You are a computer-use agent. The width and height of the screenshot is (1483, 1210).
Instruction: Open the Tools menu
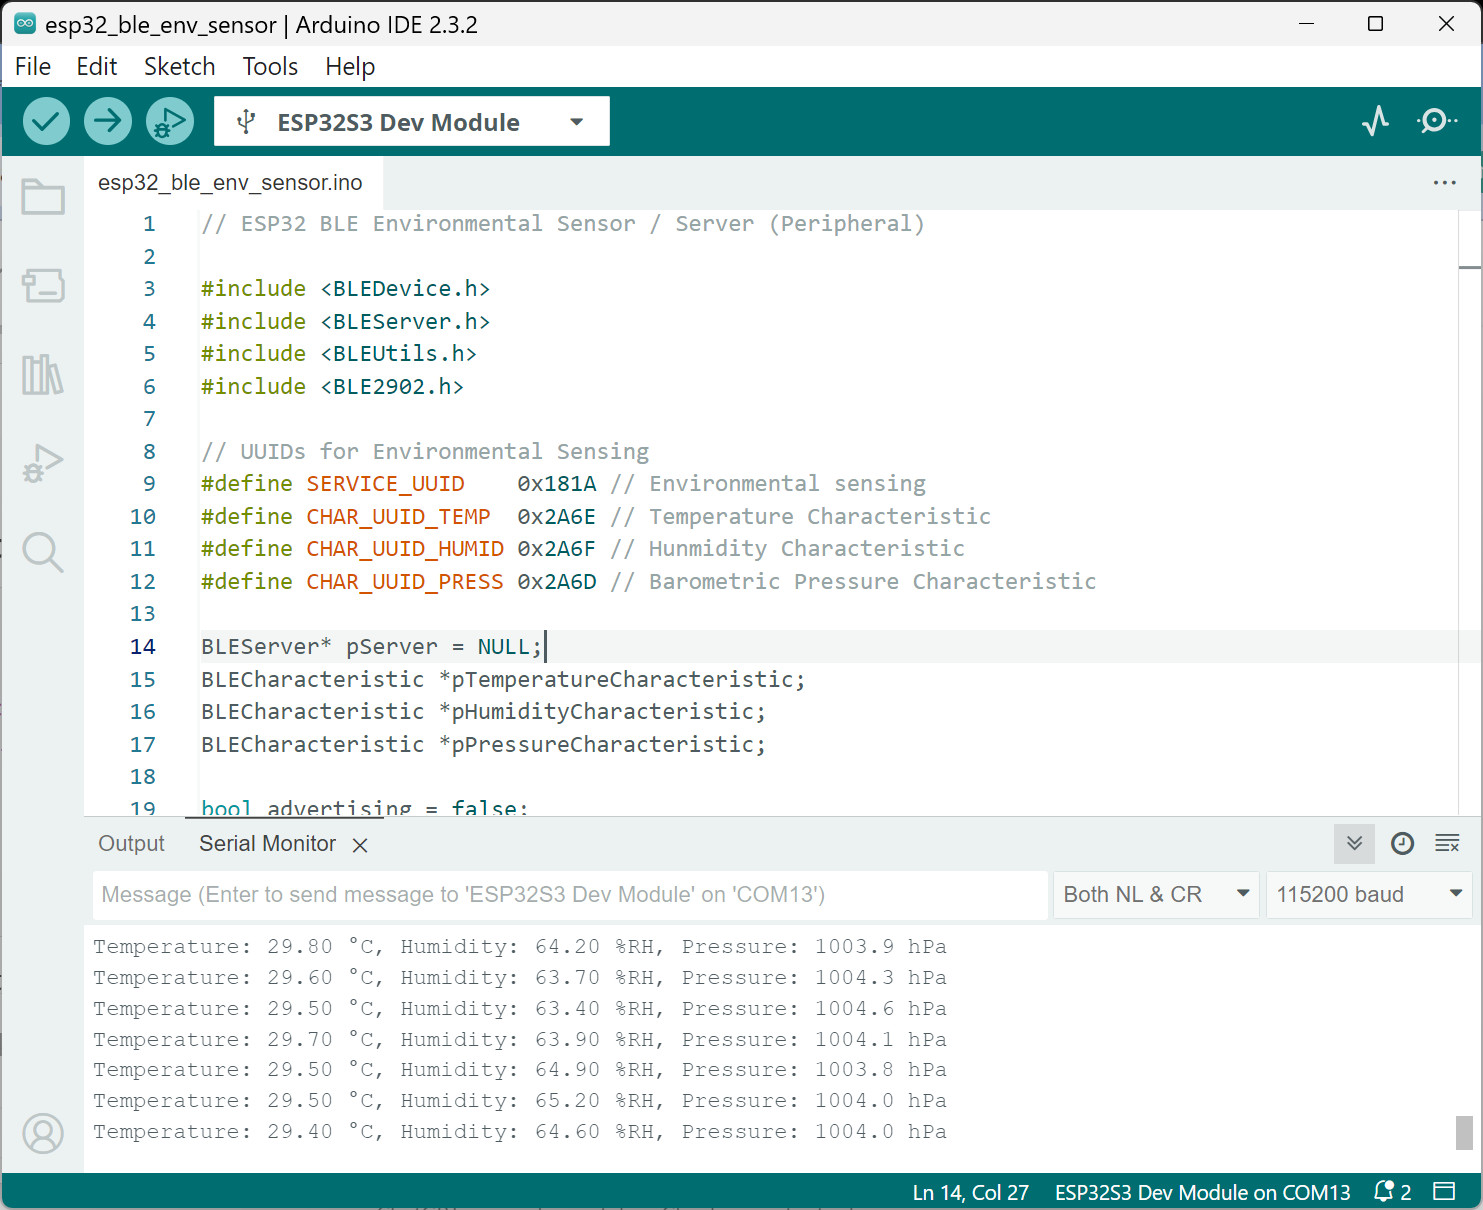(x=271, y=67)
